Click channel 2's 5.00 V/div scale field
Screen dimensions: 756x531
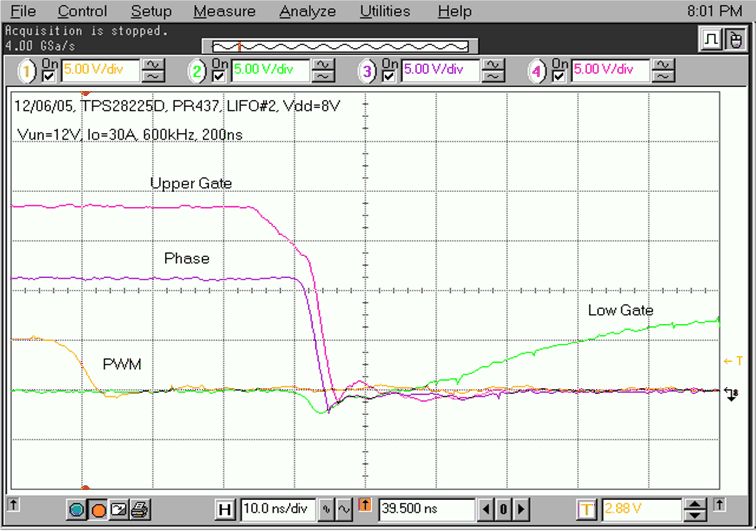click(x=270, y=70)
